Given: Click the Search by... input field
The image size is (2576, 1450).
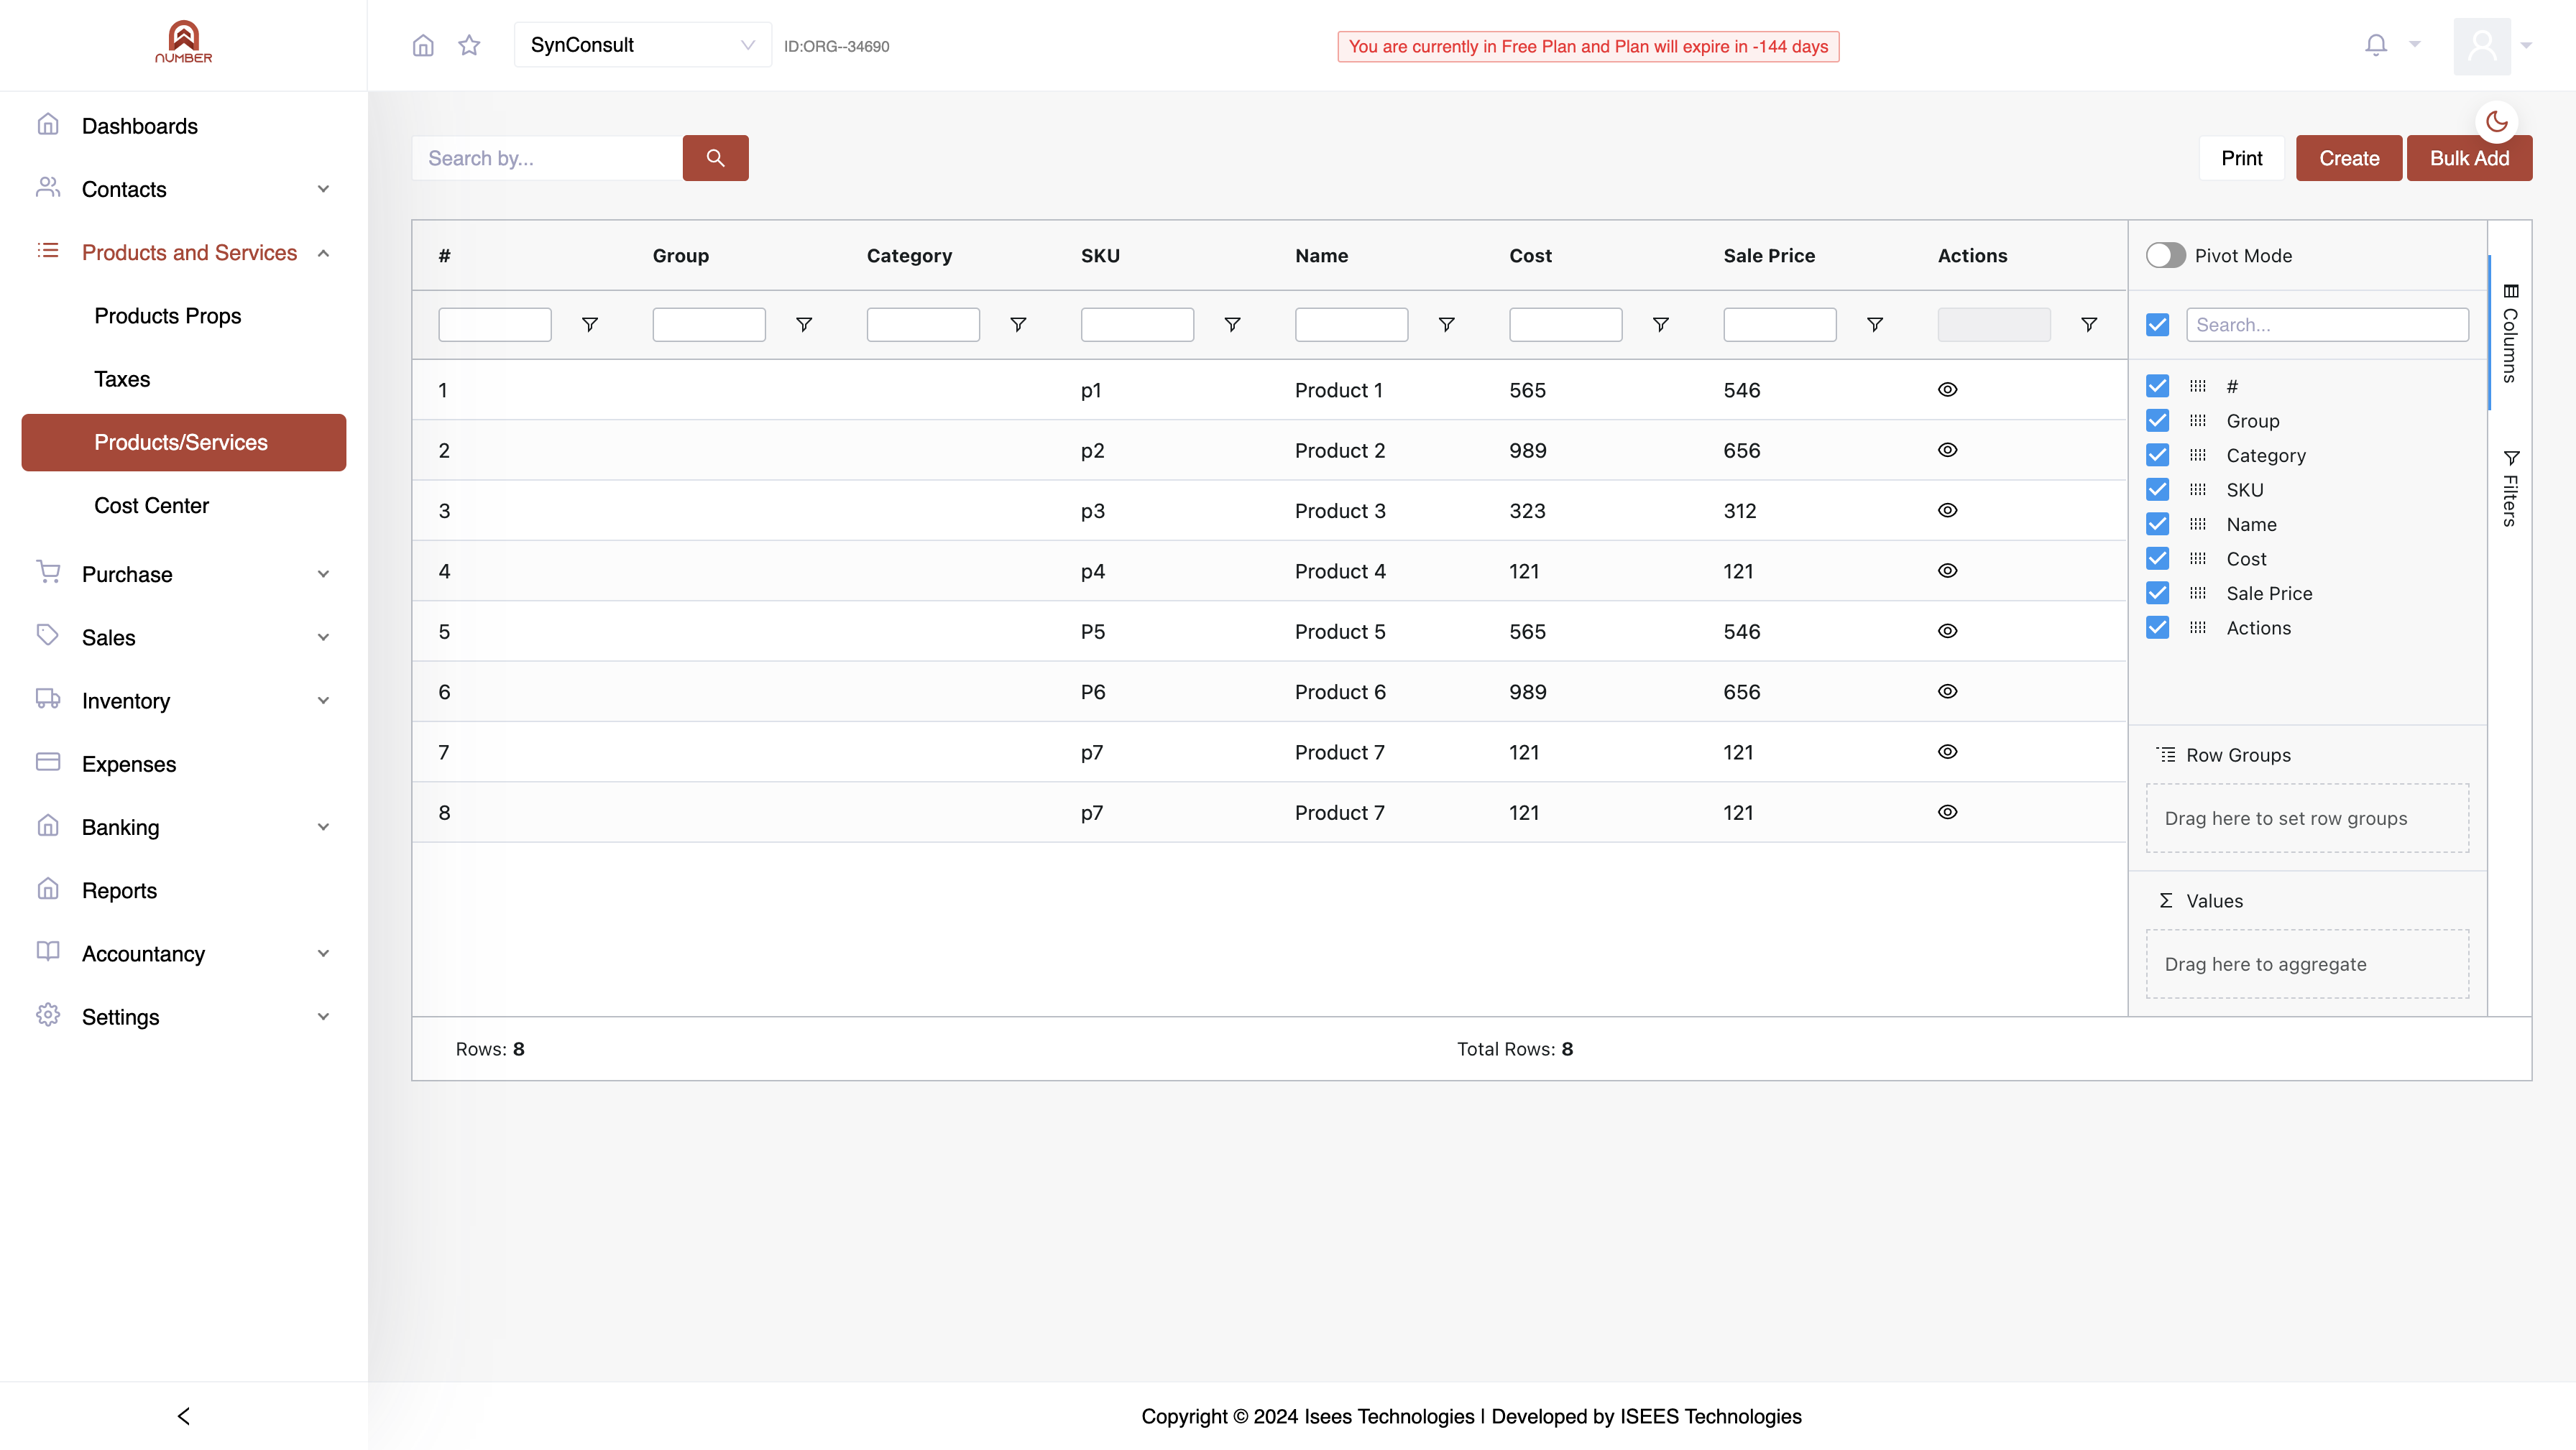Looking at the screenshot, I should (x=547, y=158).
